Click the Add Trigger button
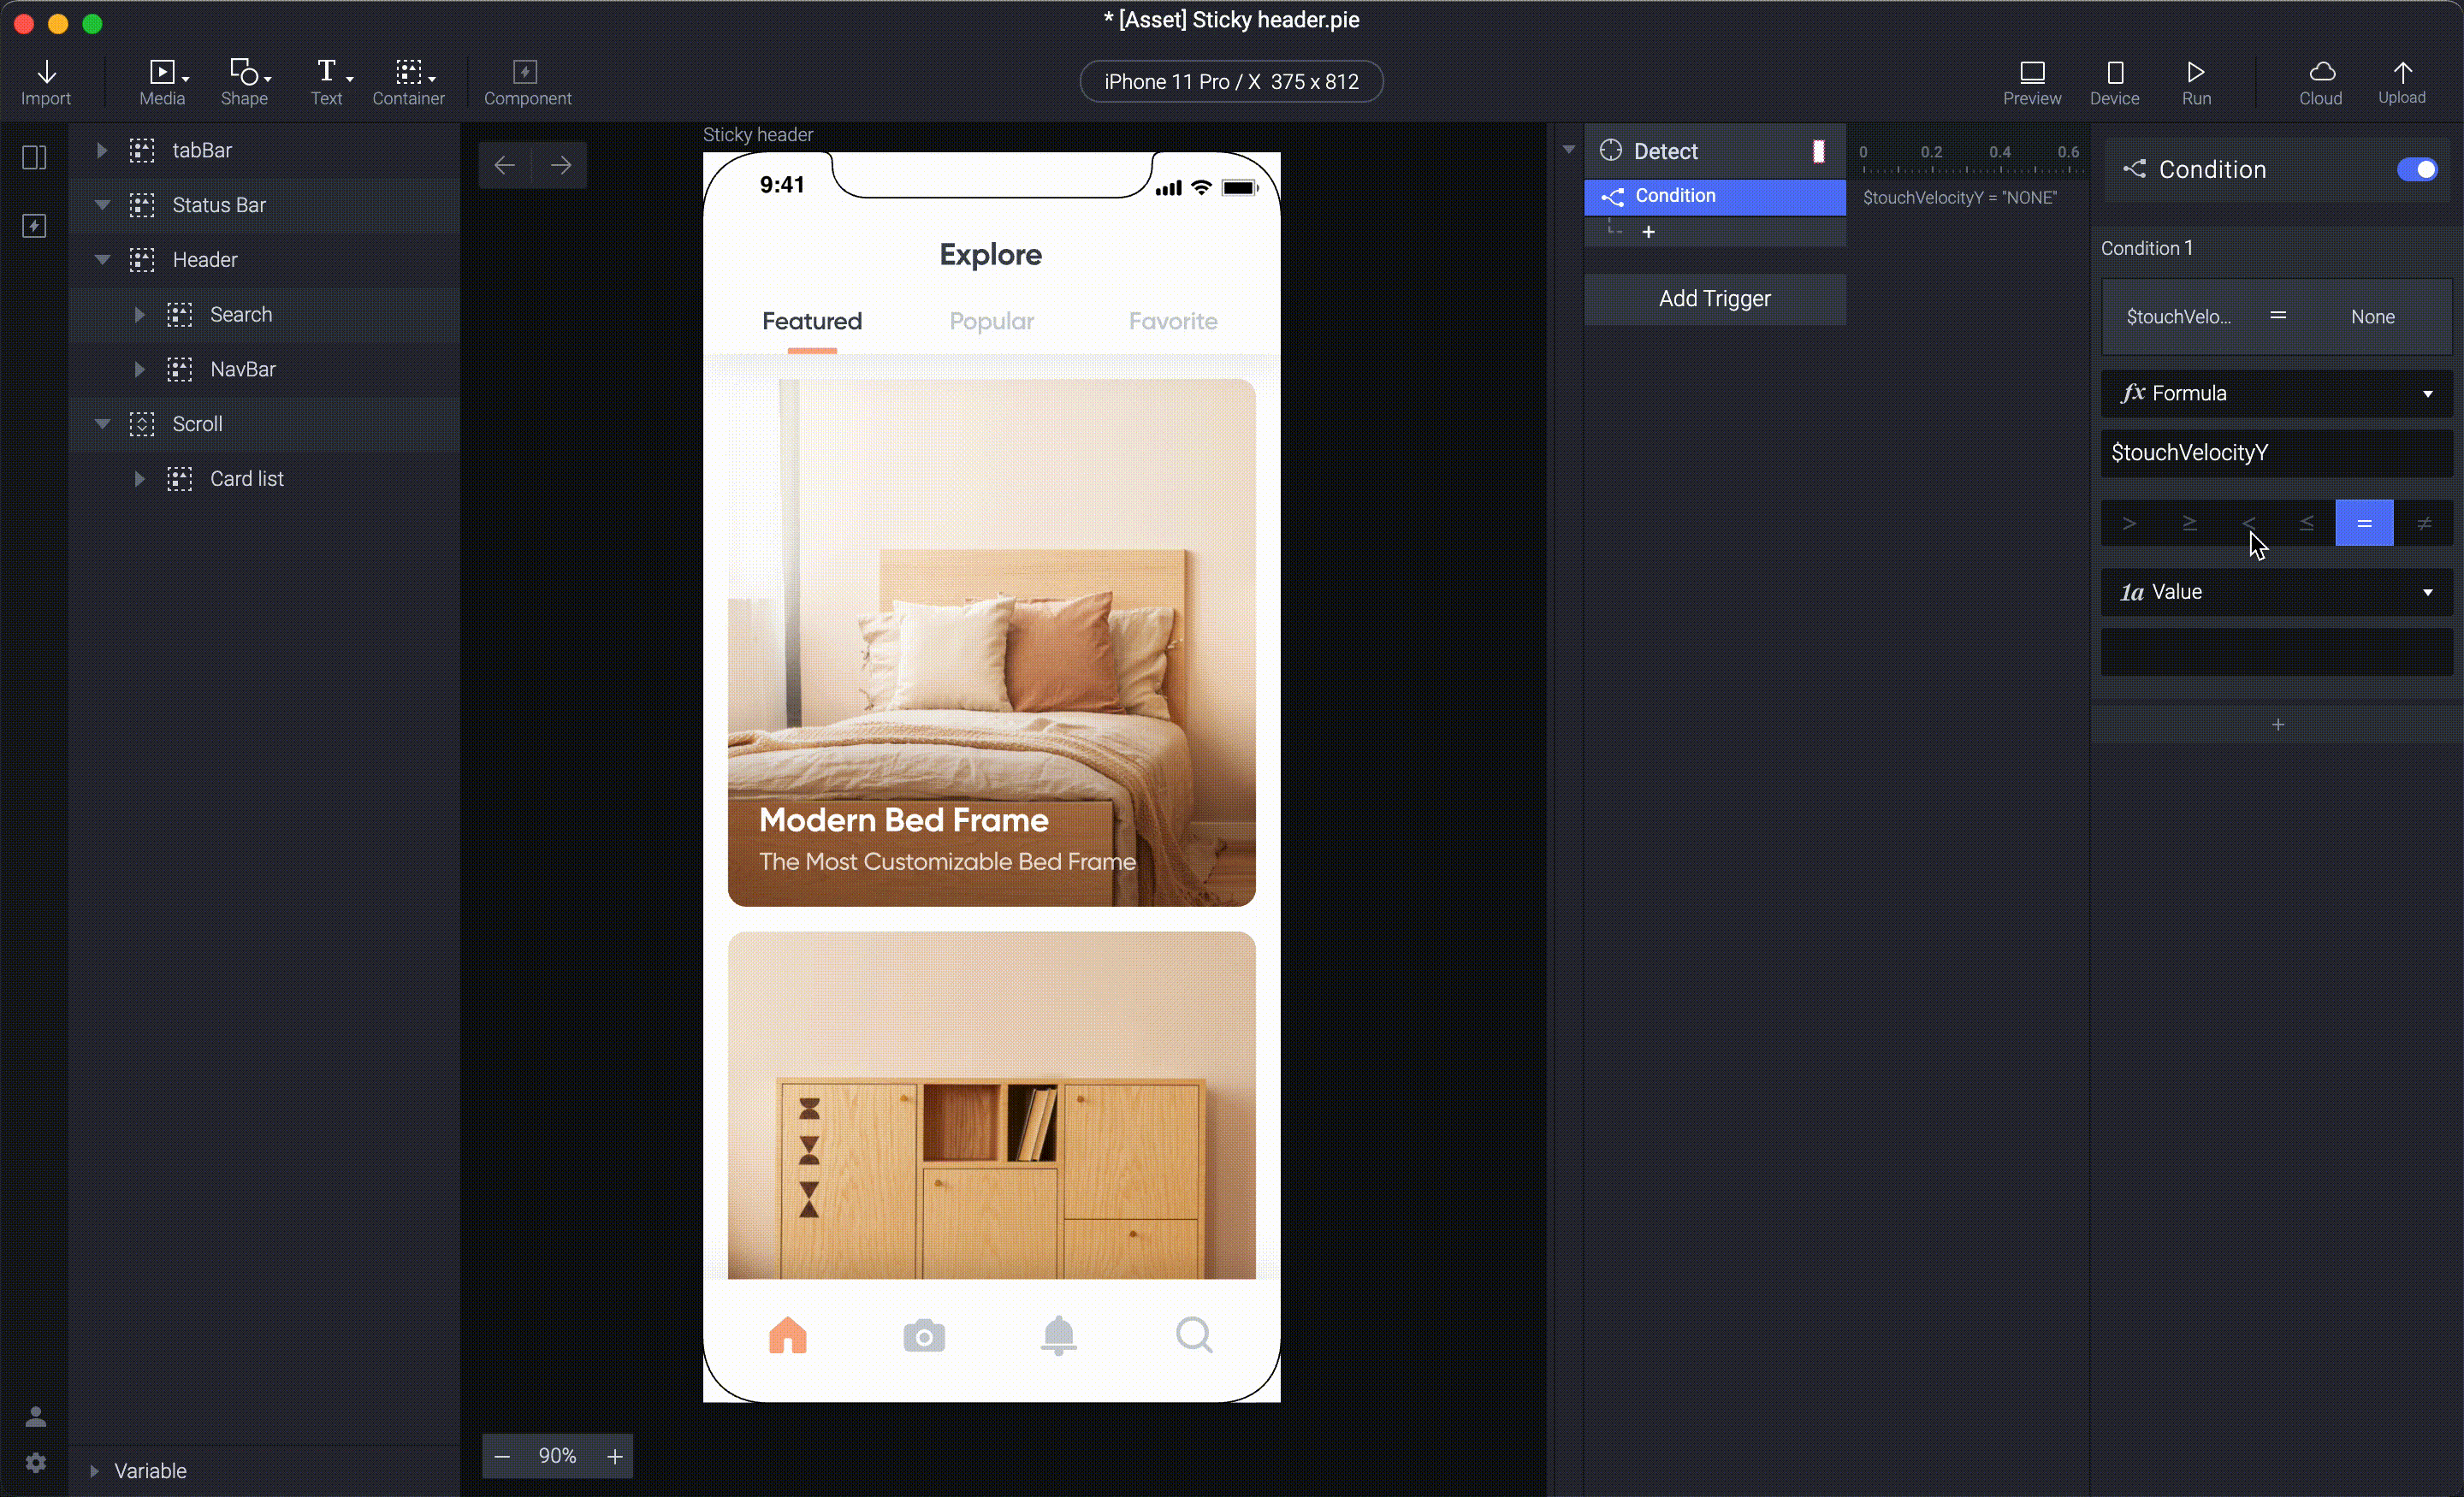Viewport: 2464px width, 1497px height. coord(1715,298)
